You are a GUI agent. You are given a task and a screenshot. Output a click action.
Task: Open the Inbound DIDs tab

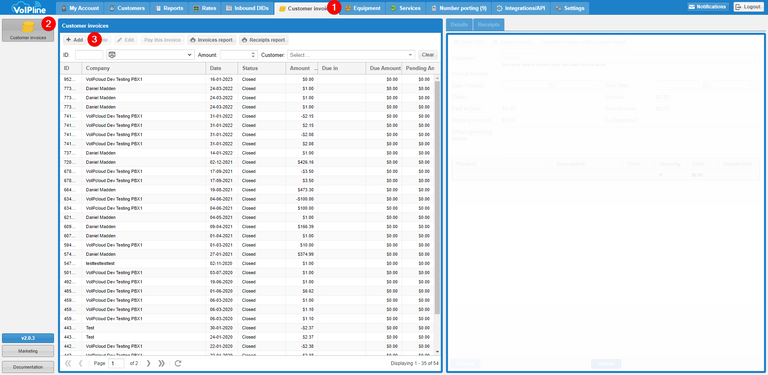(248, 8)
